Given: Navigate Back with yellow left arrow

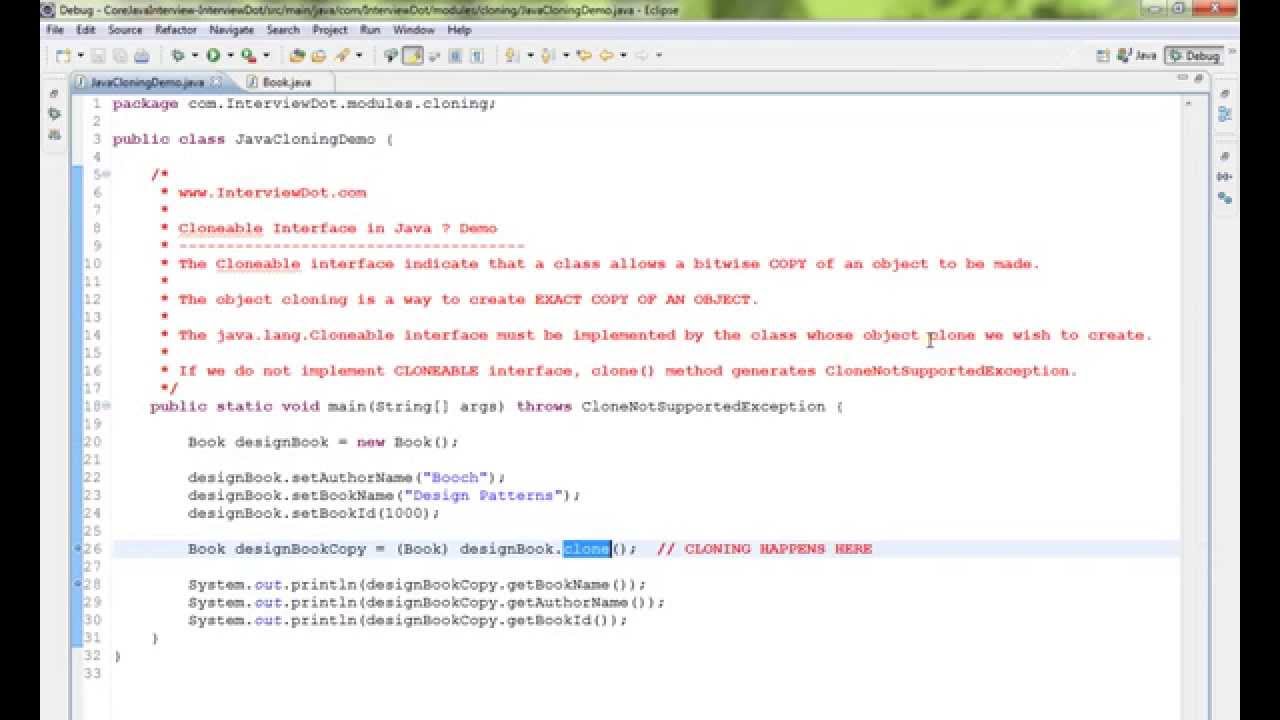Looking at the screenshot, I should 606,56.
